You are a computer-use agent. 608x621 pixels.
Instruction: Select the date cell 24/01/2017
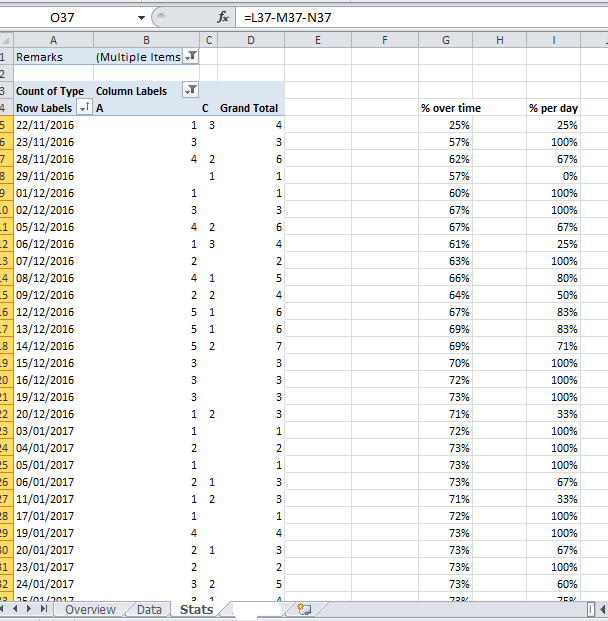coord(53,584)
